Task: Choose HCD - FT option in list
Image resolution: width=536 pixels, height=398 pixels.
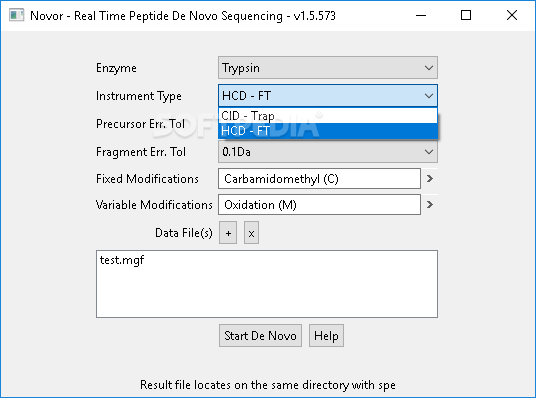Action: click(x=327, y=131)
